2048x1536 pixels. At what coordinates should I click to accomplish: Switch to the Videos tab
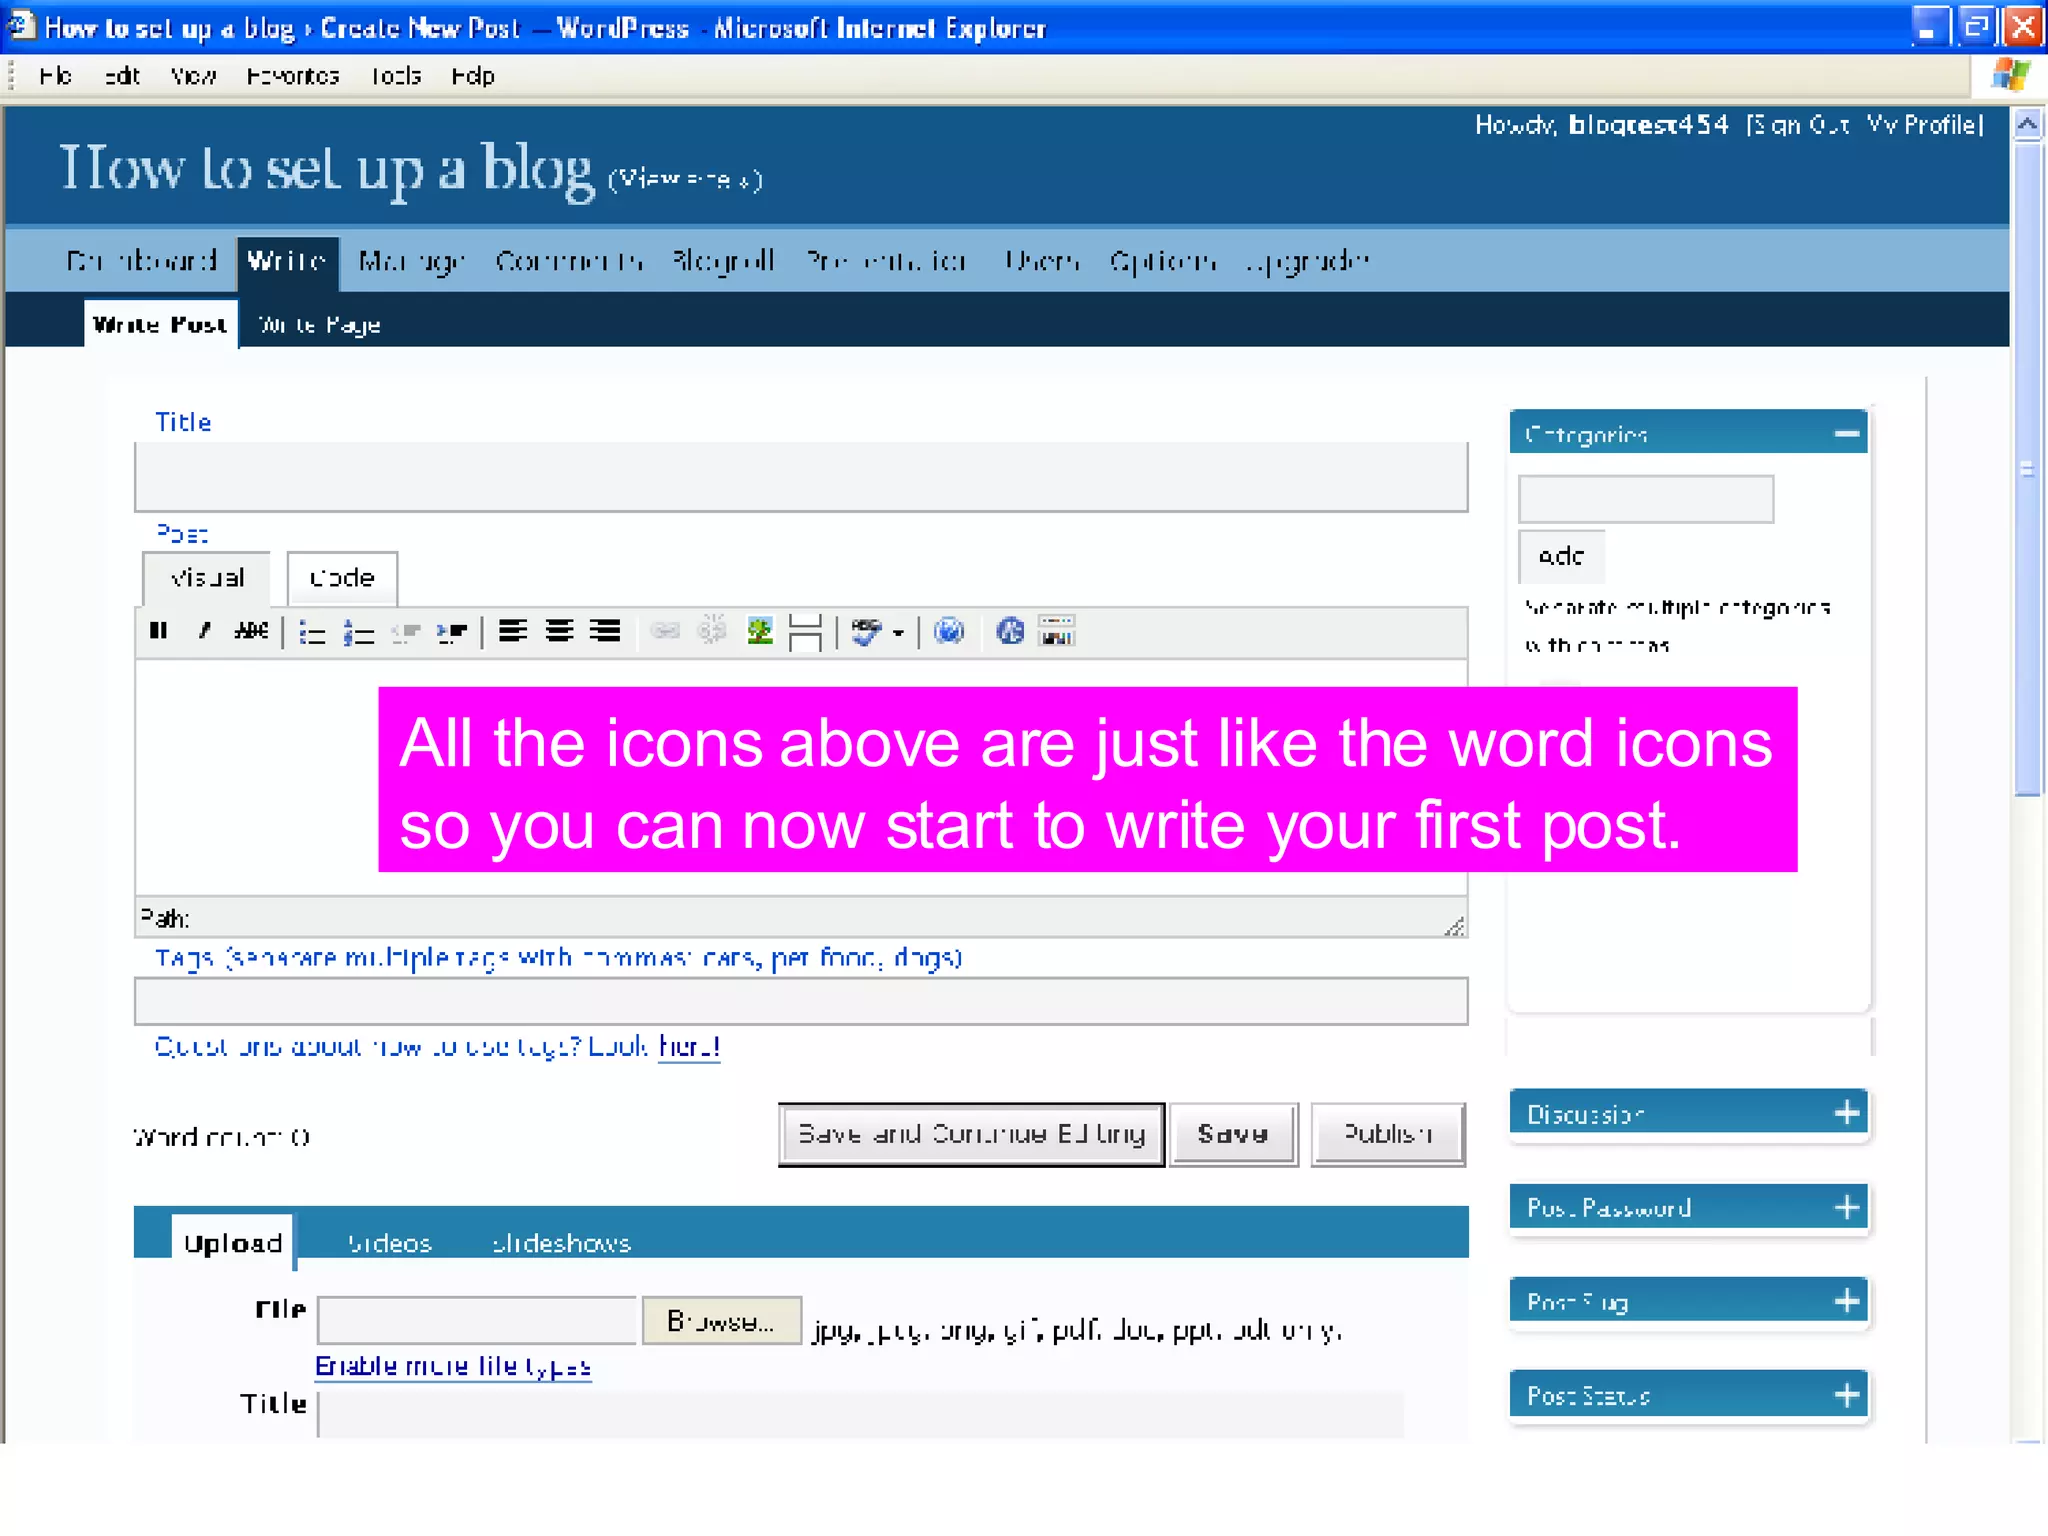pyautogui.click(x=389, y=1243)
